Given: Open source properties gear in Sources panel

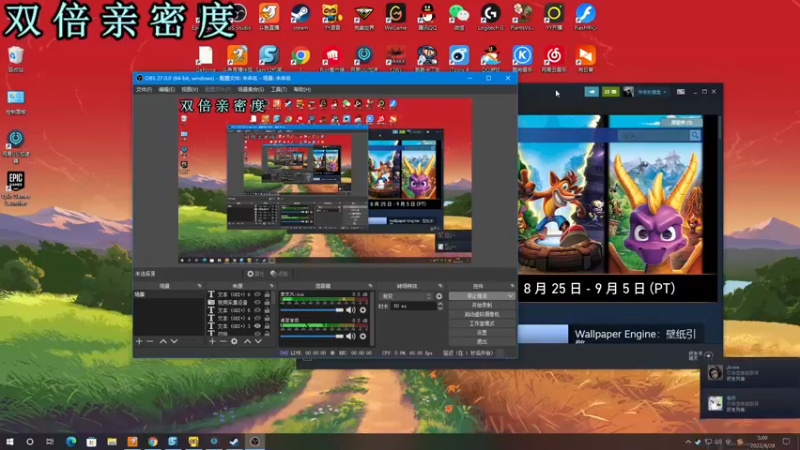Looking at the screenshot, I should [x=234, y=341].
